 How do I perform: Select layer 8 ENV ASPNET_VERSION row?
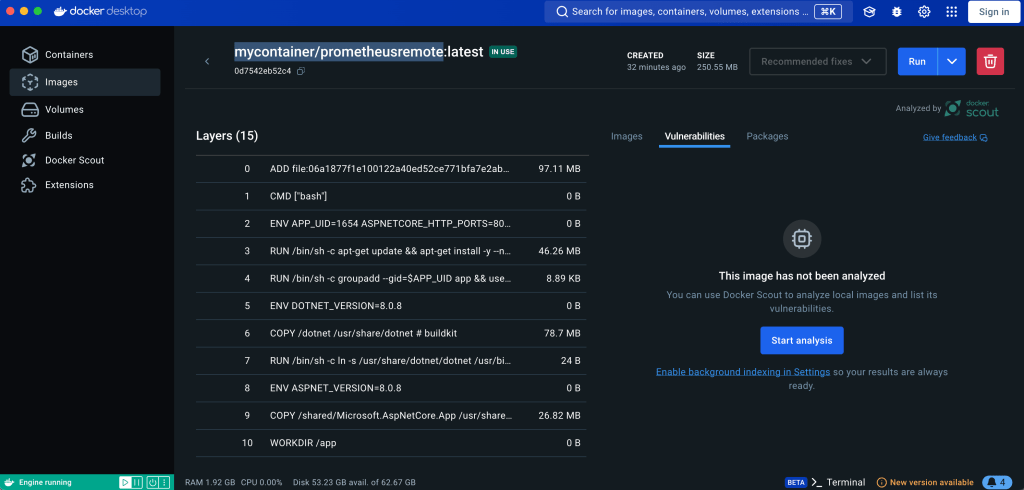tap(391, 389)
